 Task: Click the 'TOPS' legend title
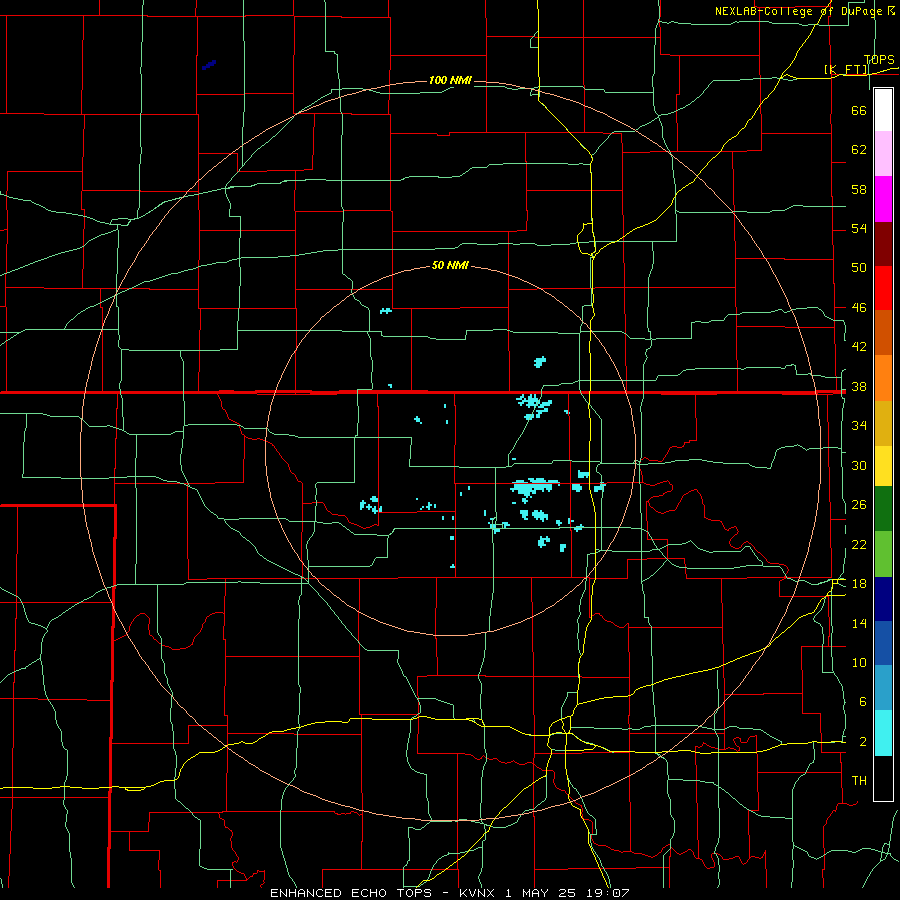pyautogui.click(x=879, y=60)
